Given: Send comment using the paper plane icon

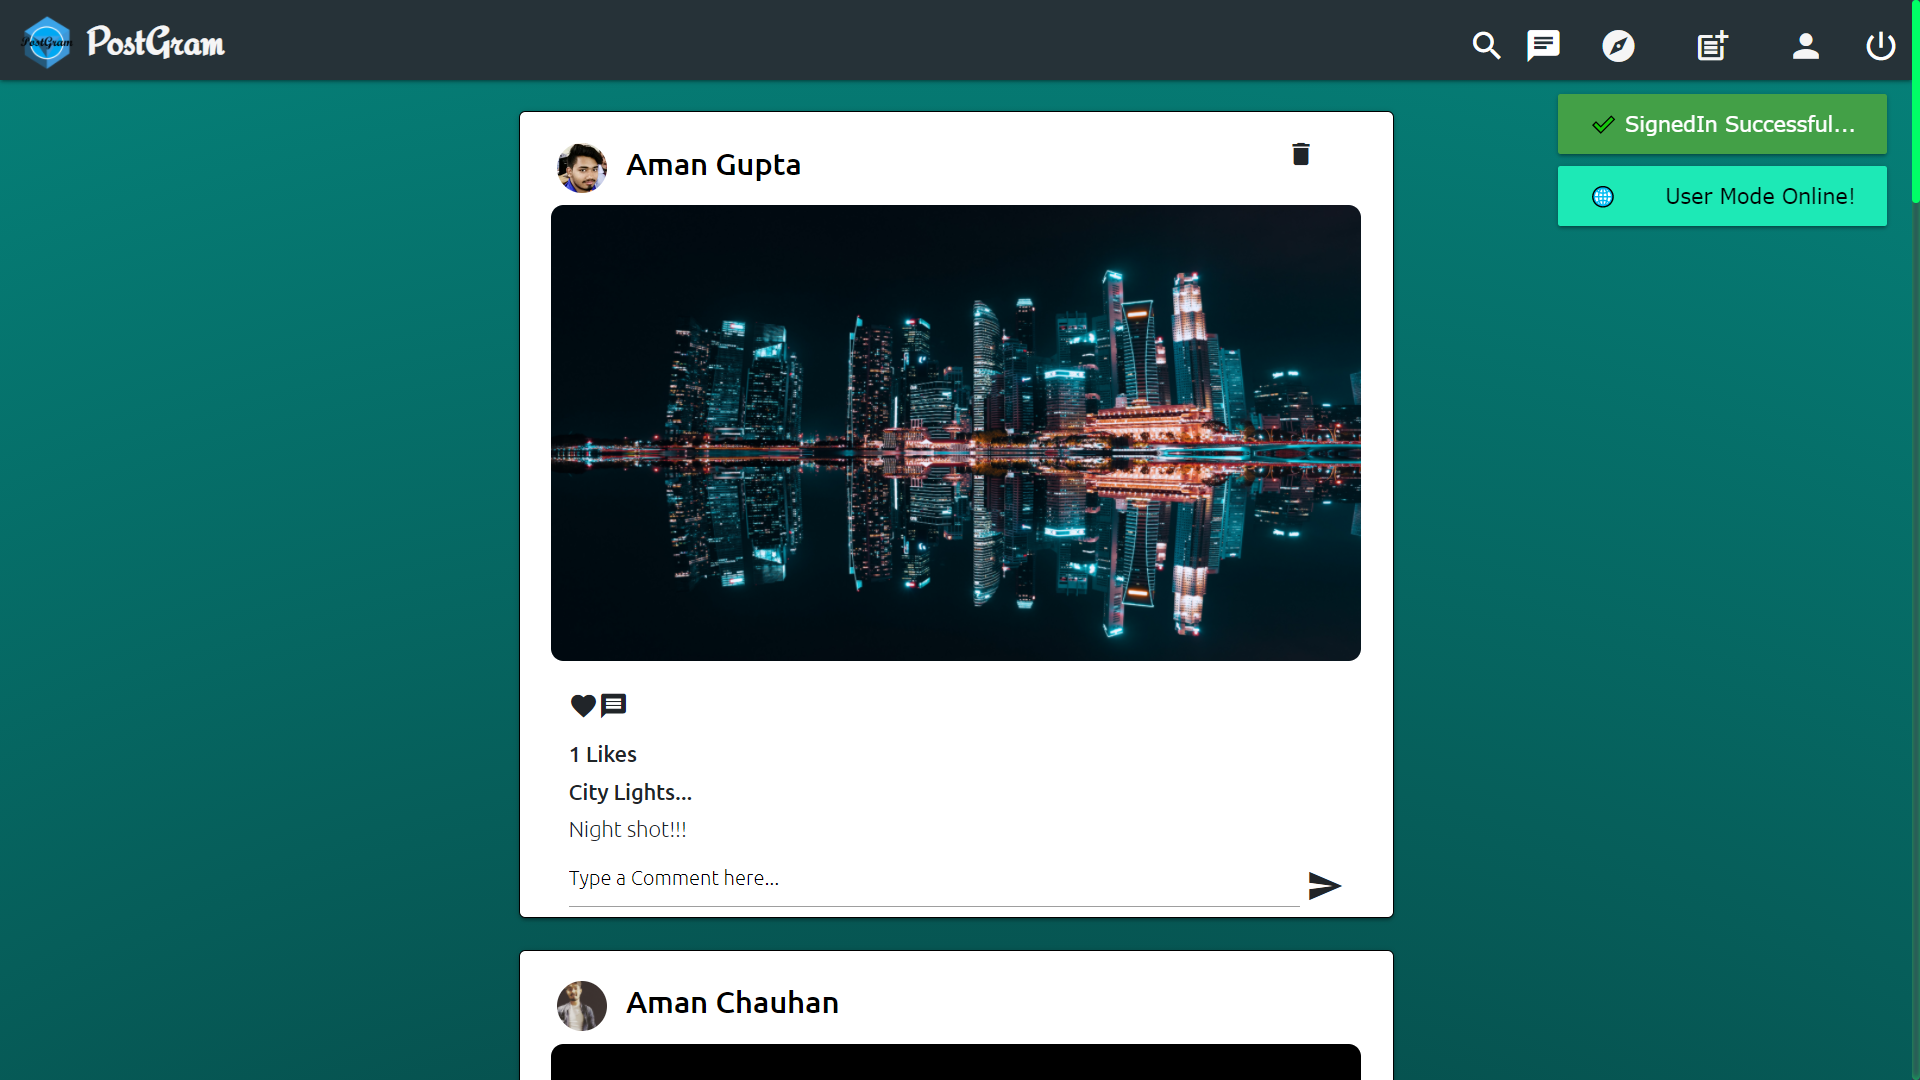Looking at the screenshot, I should pos(1324,885).
